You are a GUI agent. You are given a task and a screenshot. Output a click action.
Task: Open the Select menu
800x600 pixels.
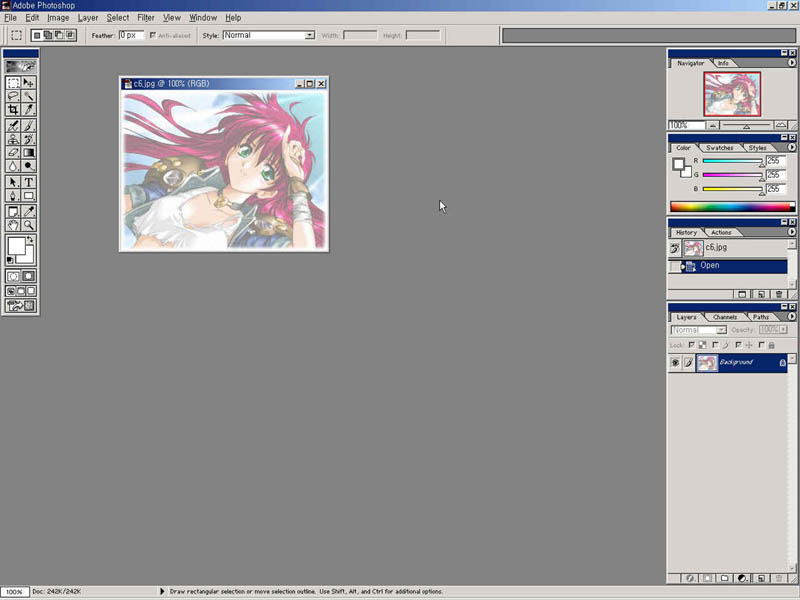[117, 17]
